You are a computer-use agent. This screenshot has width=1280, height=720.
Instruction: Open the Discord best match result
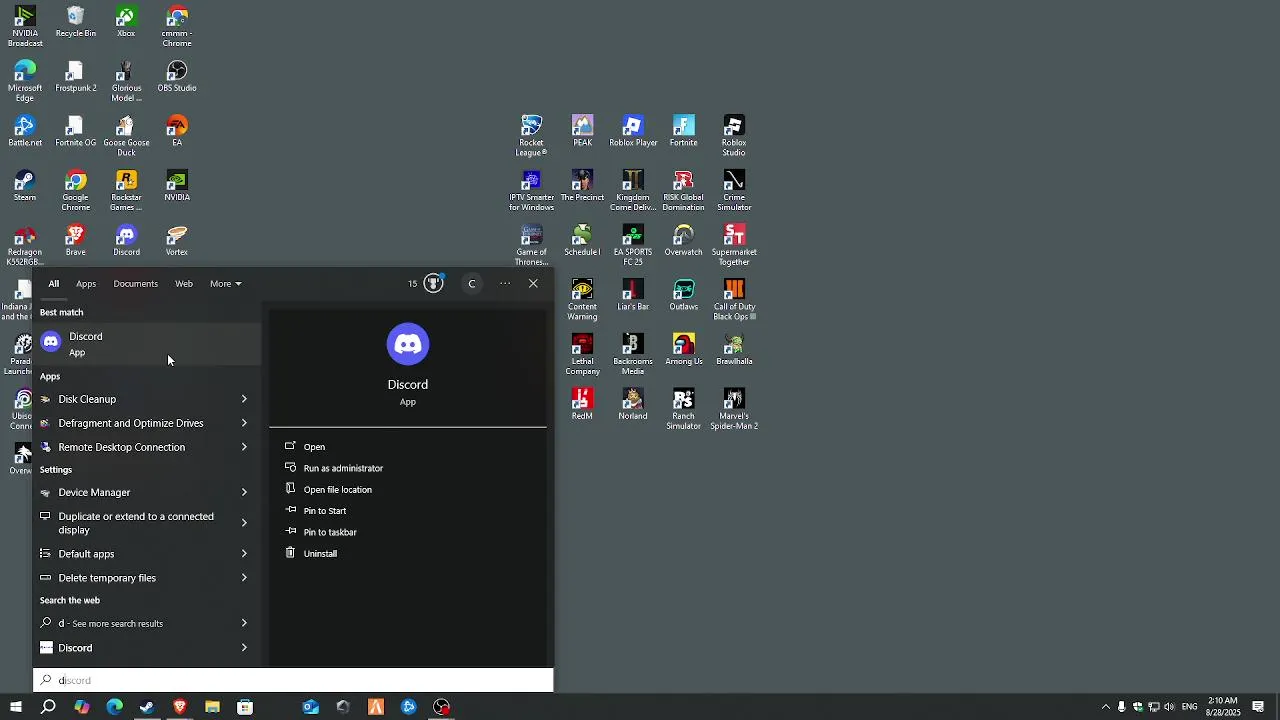point(147,344)
